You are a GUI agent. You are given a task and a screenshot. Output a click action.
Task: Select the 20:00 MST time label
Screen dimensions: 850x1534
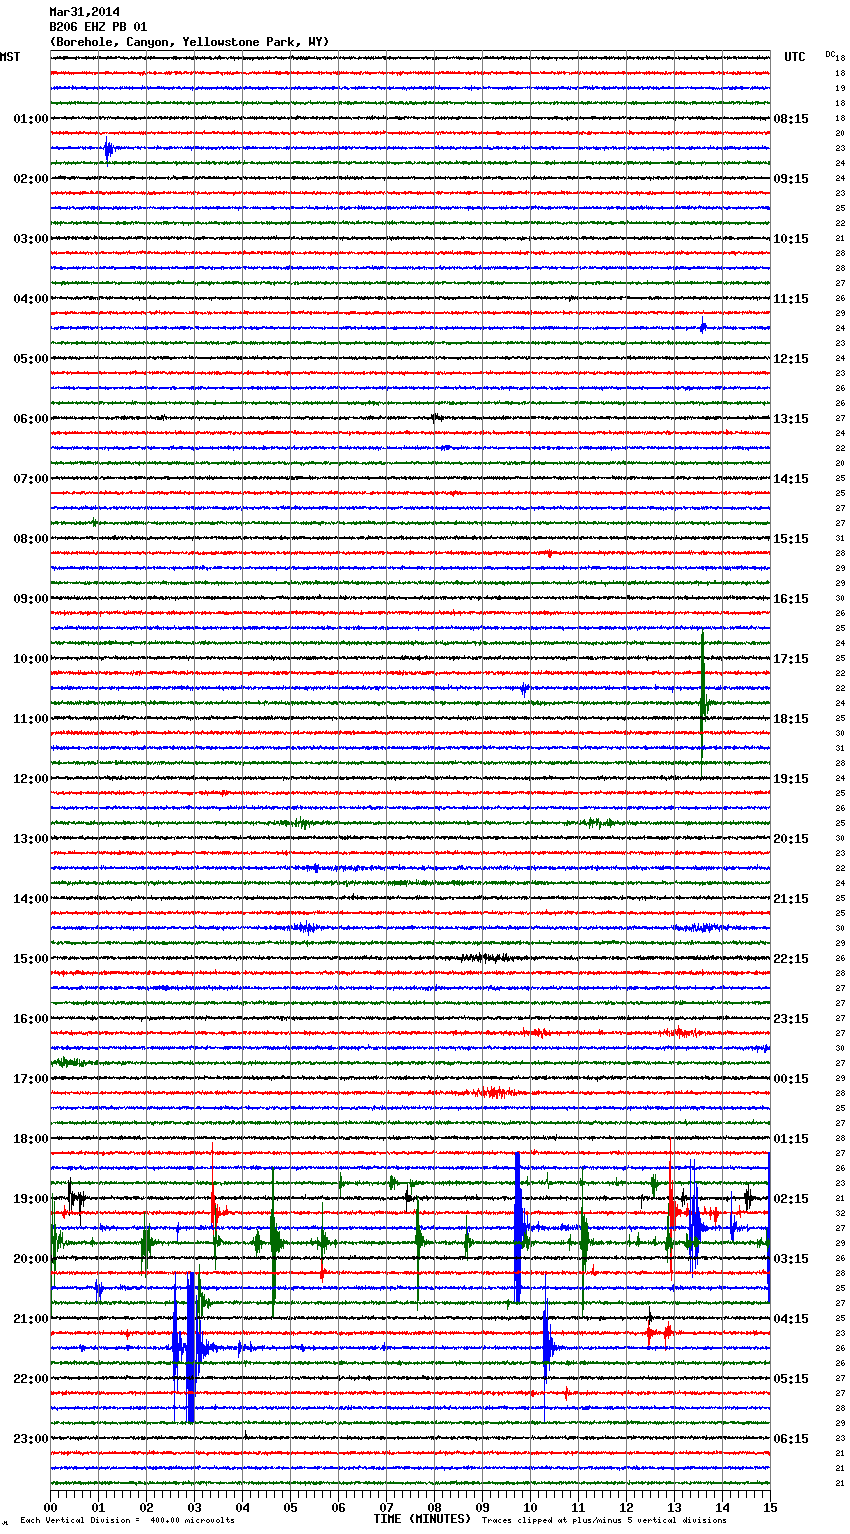point(31,1259)
